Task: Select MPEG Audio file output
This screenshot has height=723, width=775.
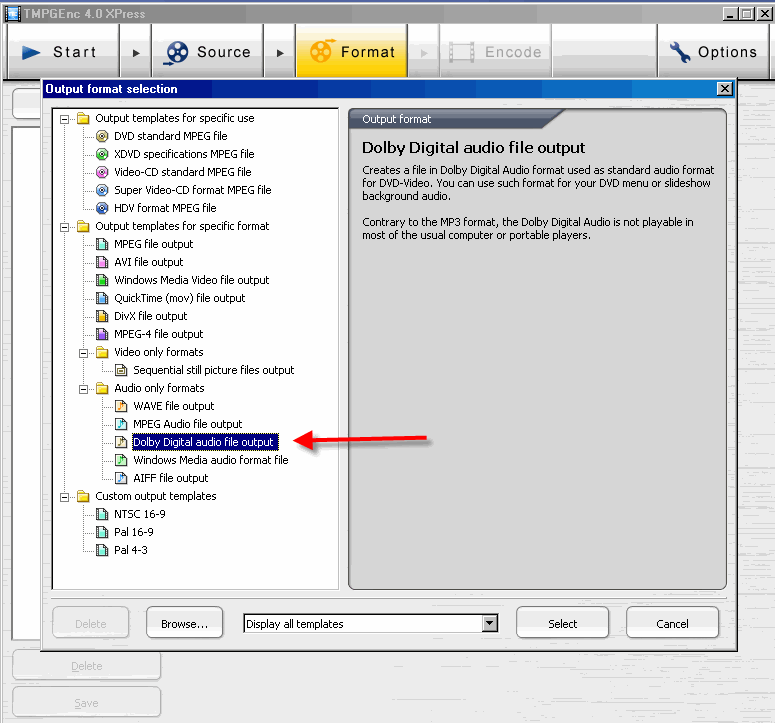Action: click(187, 424)
